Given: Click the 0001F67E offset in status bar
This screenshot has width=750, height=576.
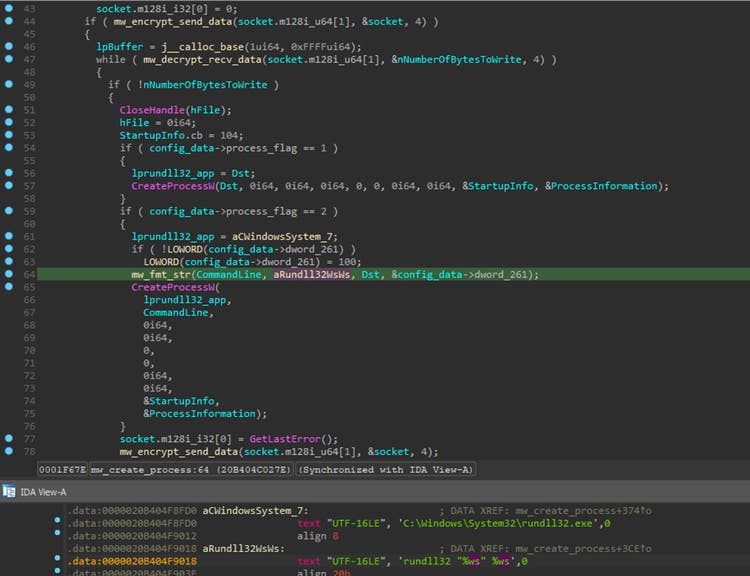Looking at the screenshot, I should tap(62, 469).
